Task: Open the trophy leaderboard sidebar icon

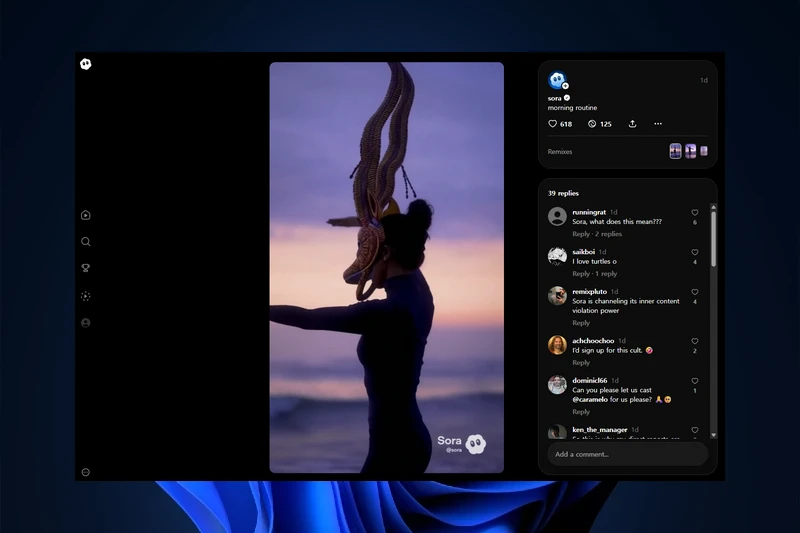Action: tap(86, 268)
